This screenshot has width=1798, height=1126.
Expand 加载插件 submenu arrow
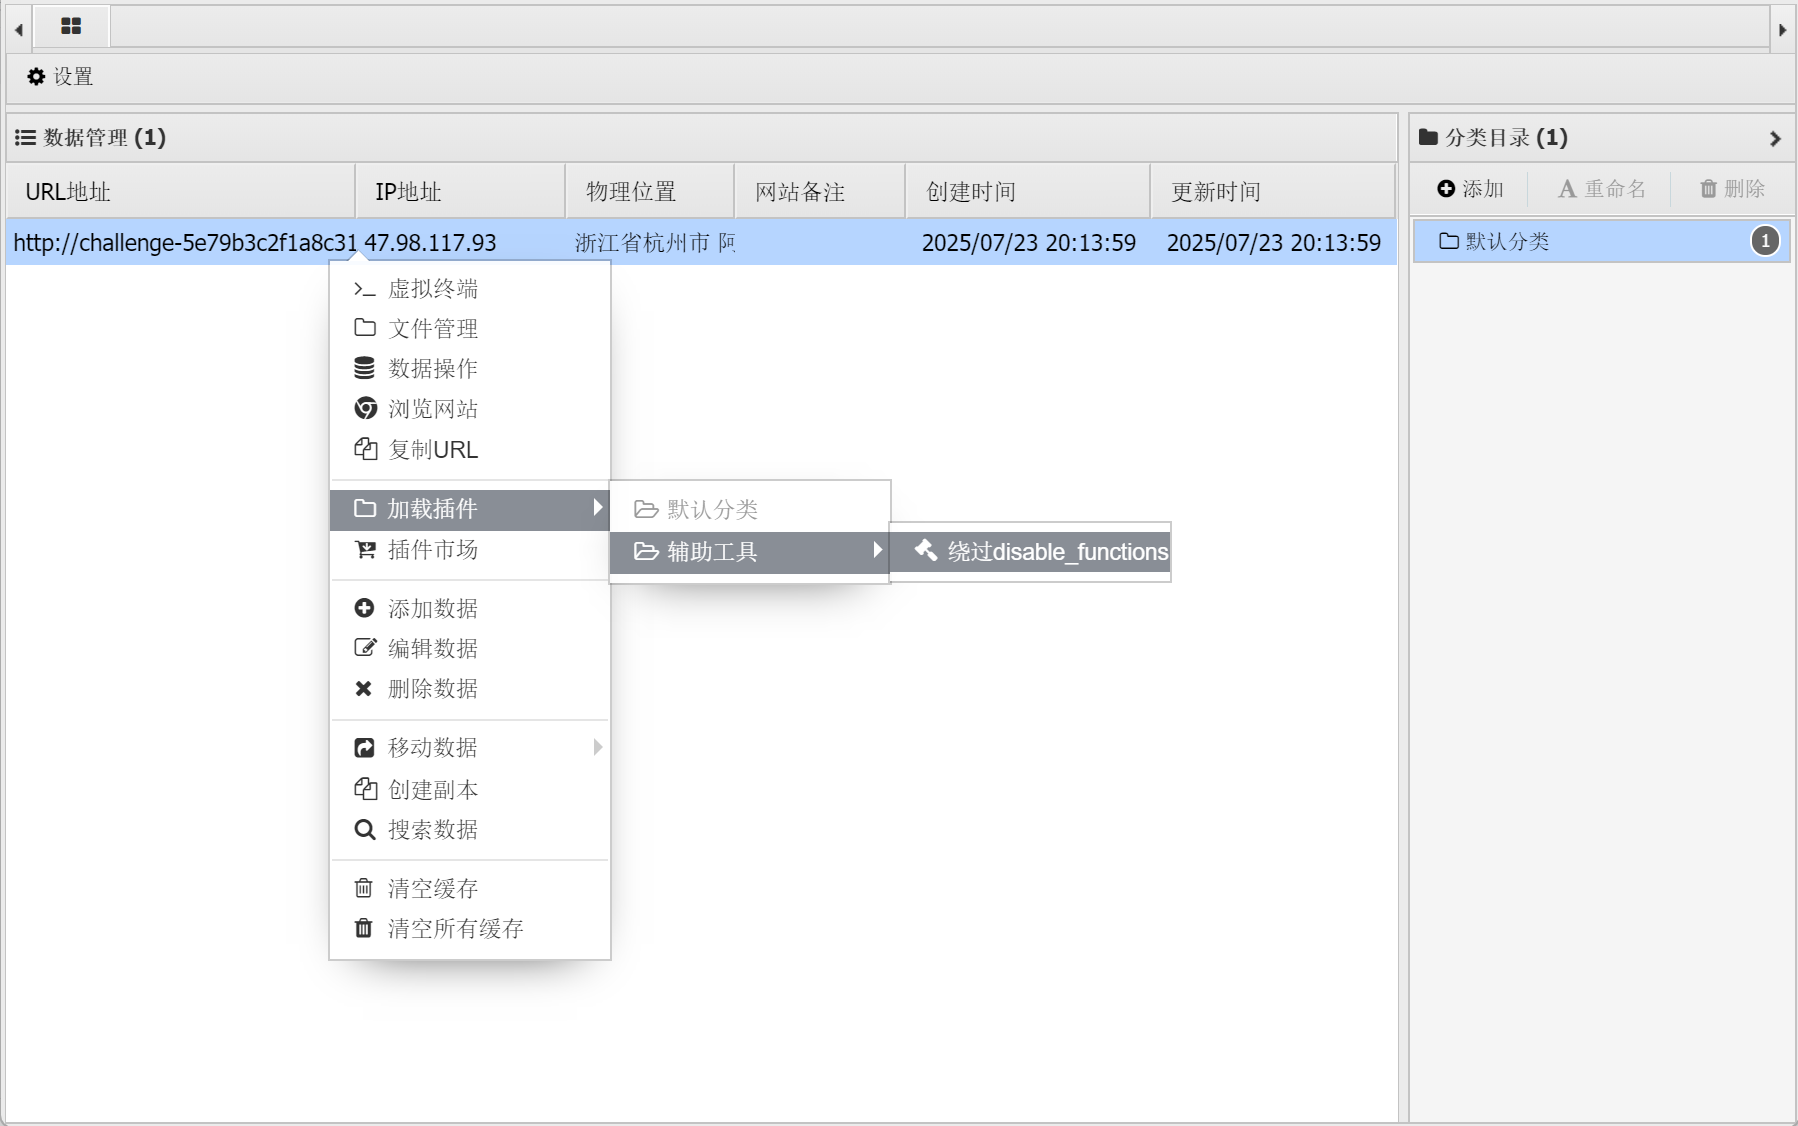click(597, 508)
